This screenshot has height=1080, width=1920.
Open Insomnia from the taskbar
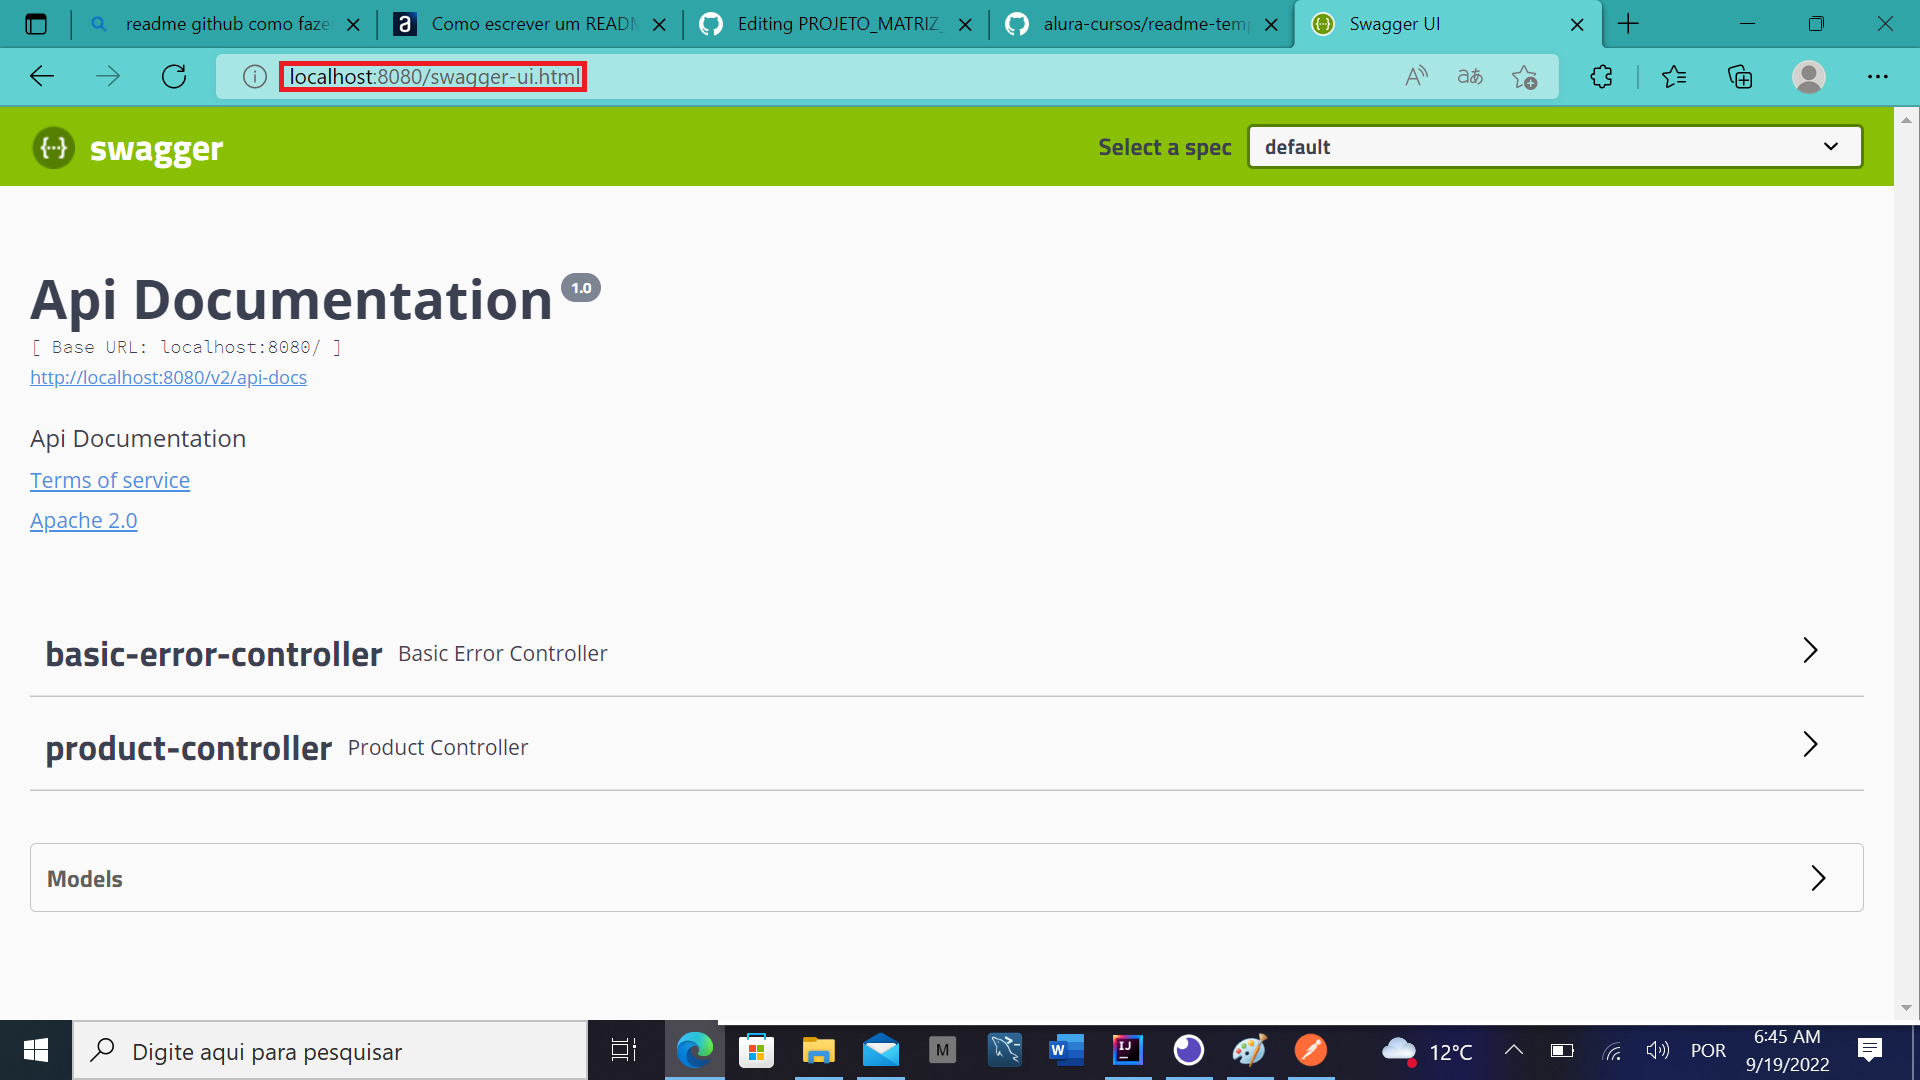coord(1189,1050)
